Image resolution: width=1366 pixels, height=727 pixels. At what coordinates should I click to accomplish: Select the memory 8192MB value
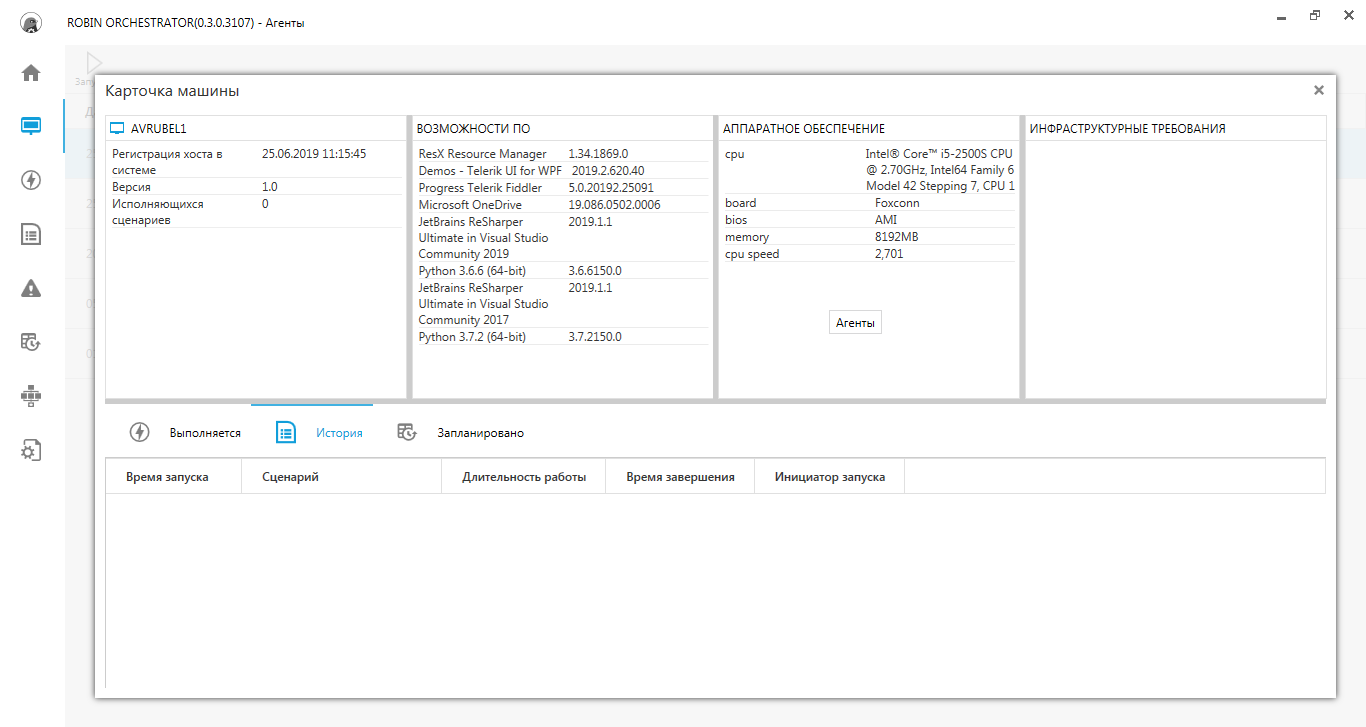click(896, 237)
